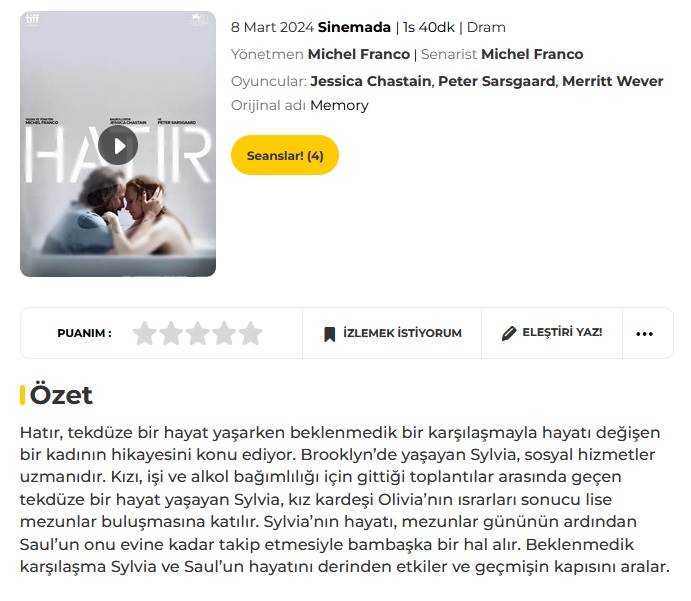Open the Hatır movie poster image
Viewport: 691px width, 601px height.
tap(118, 144)
